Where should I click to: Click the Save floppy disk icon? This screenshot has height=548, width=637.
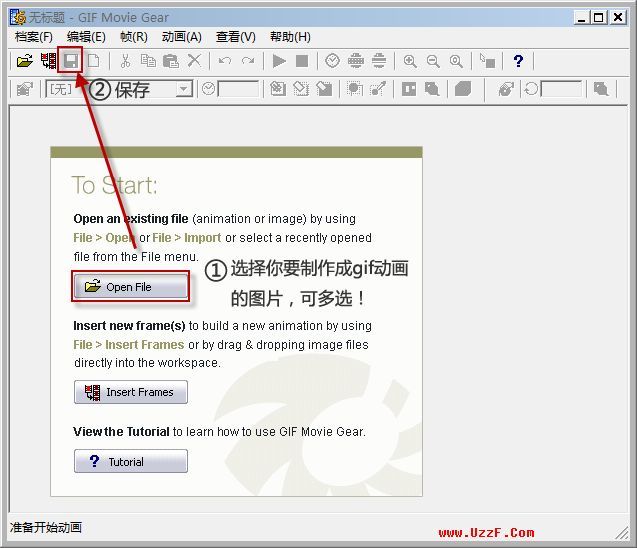tap(71, 61)
